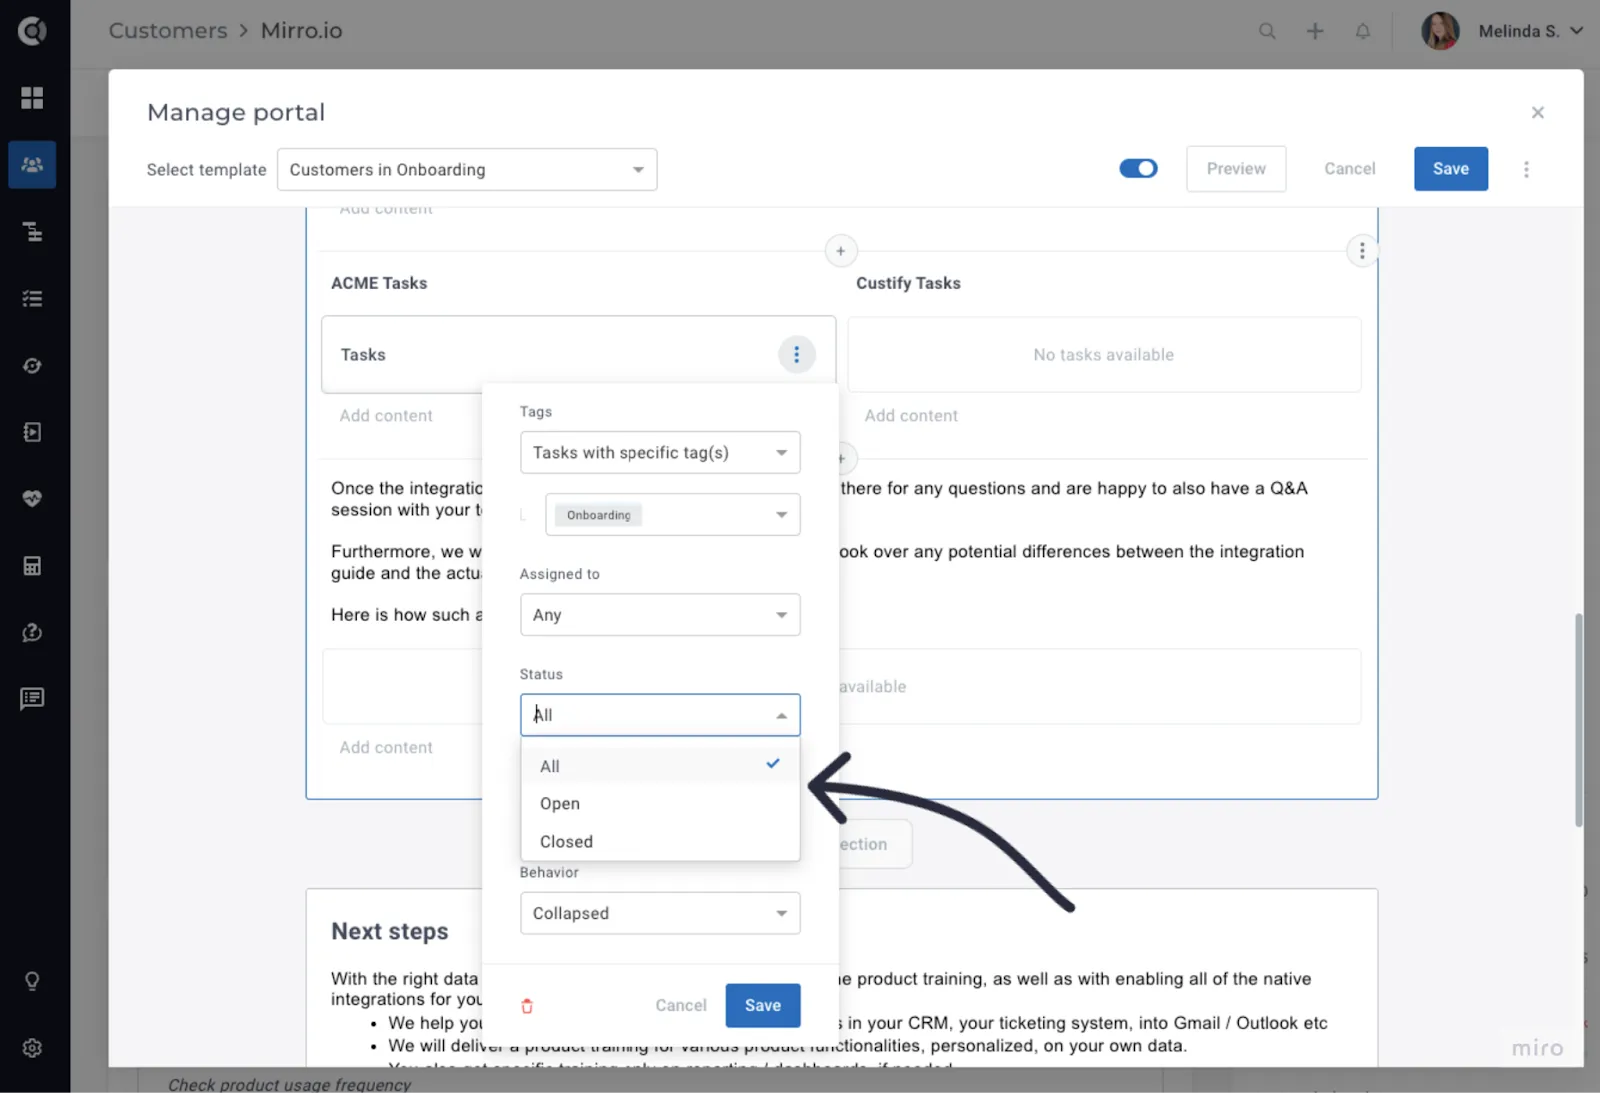Open the Tasks with specific tag(s) dropdown
Image resolution: width=1600 pixels, height=1093 pixels.
(x=660, y=452)
